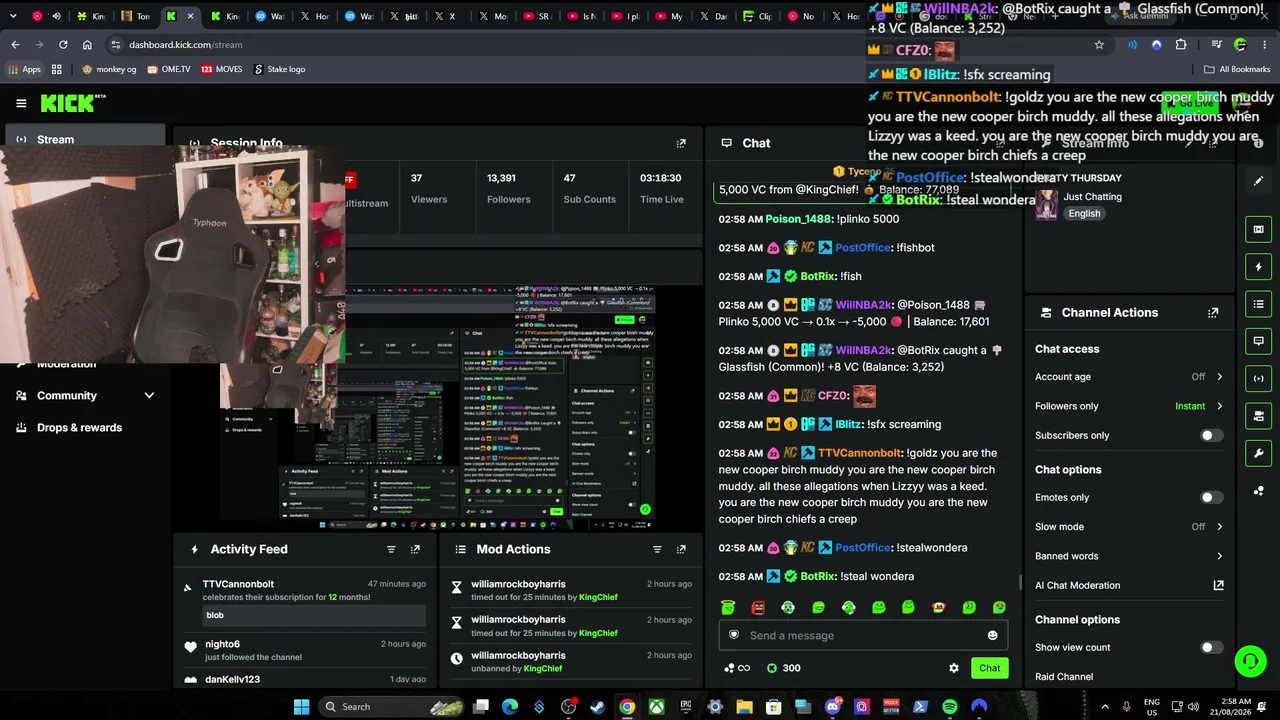
Task: Open the taskbar clock and date
Action: [1232, 707]
